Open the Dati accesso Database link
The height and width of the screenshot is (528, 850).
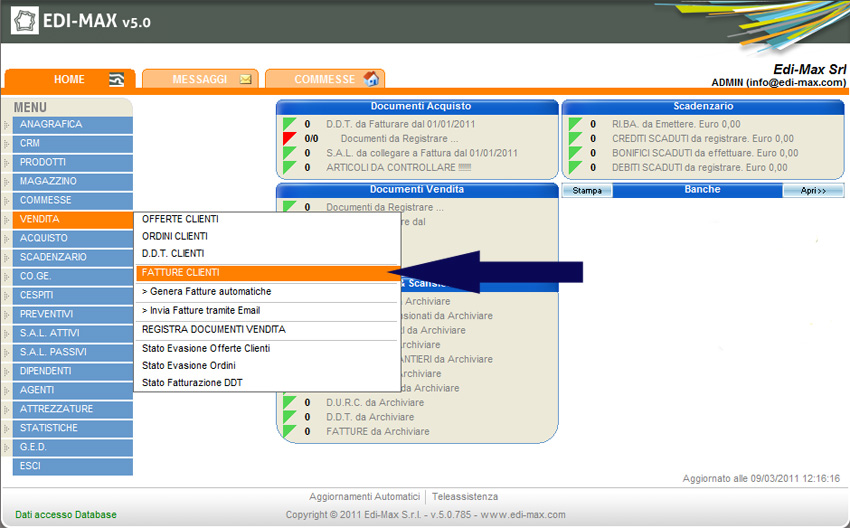pos(66,515)
